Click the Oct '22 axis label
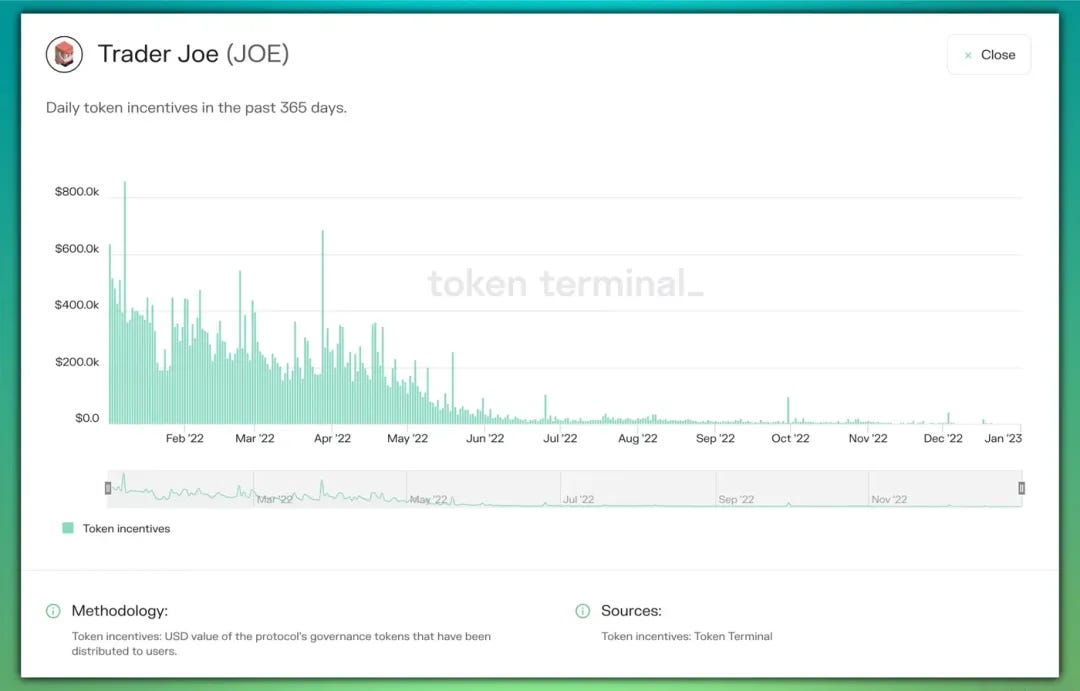The image size is (1080, 691). (791, 438)
